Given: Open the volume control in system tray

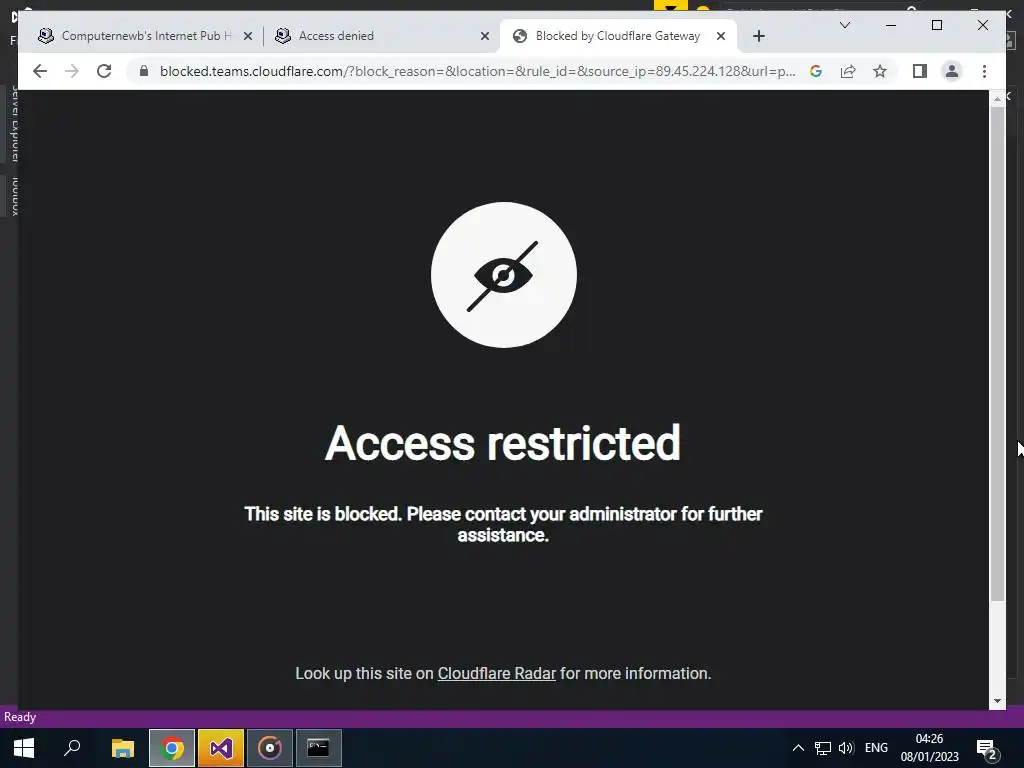Looking at the screenshot, I should coord(846,748).
